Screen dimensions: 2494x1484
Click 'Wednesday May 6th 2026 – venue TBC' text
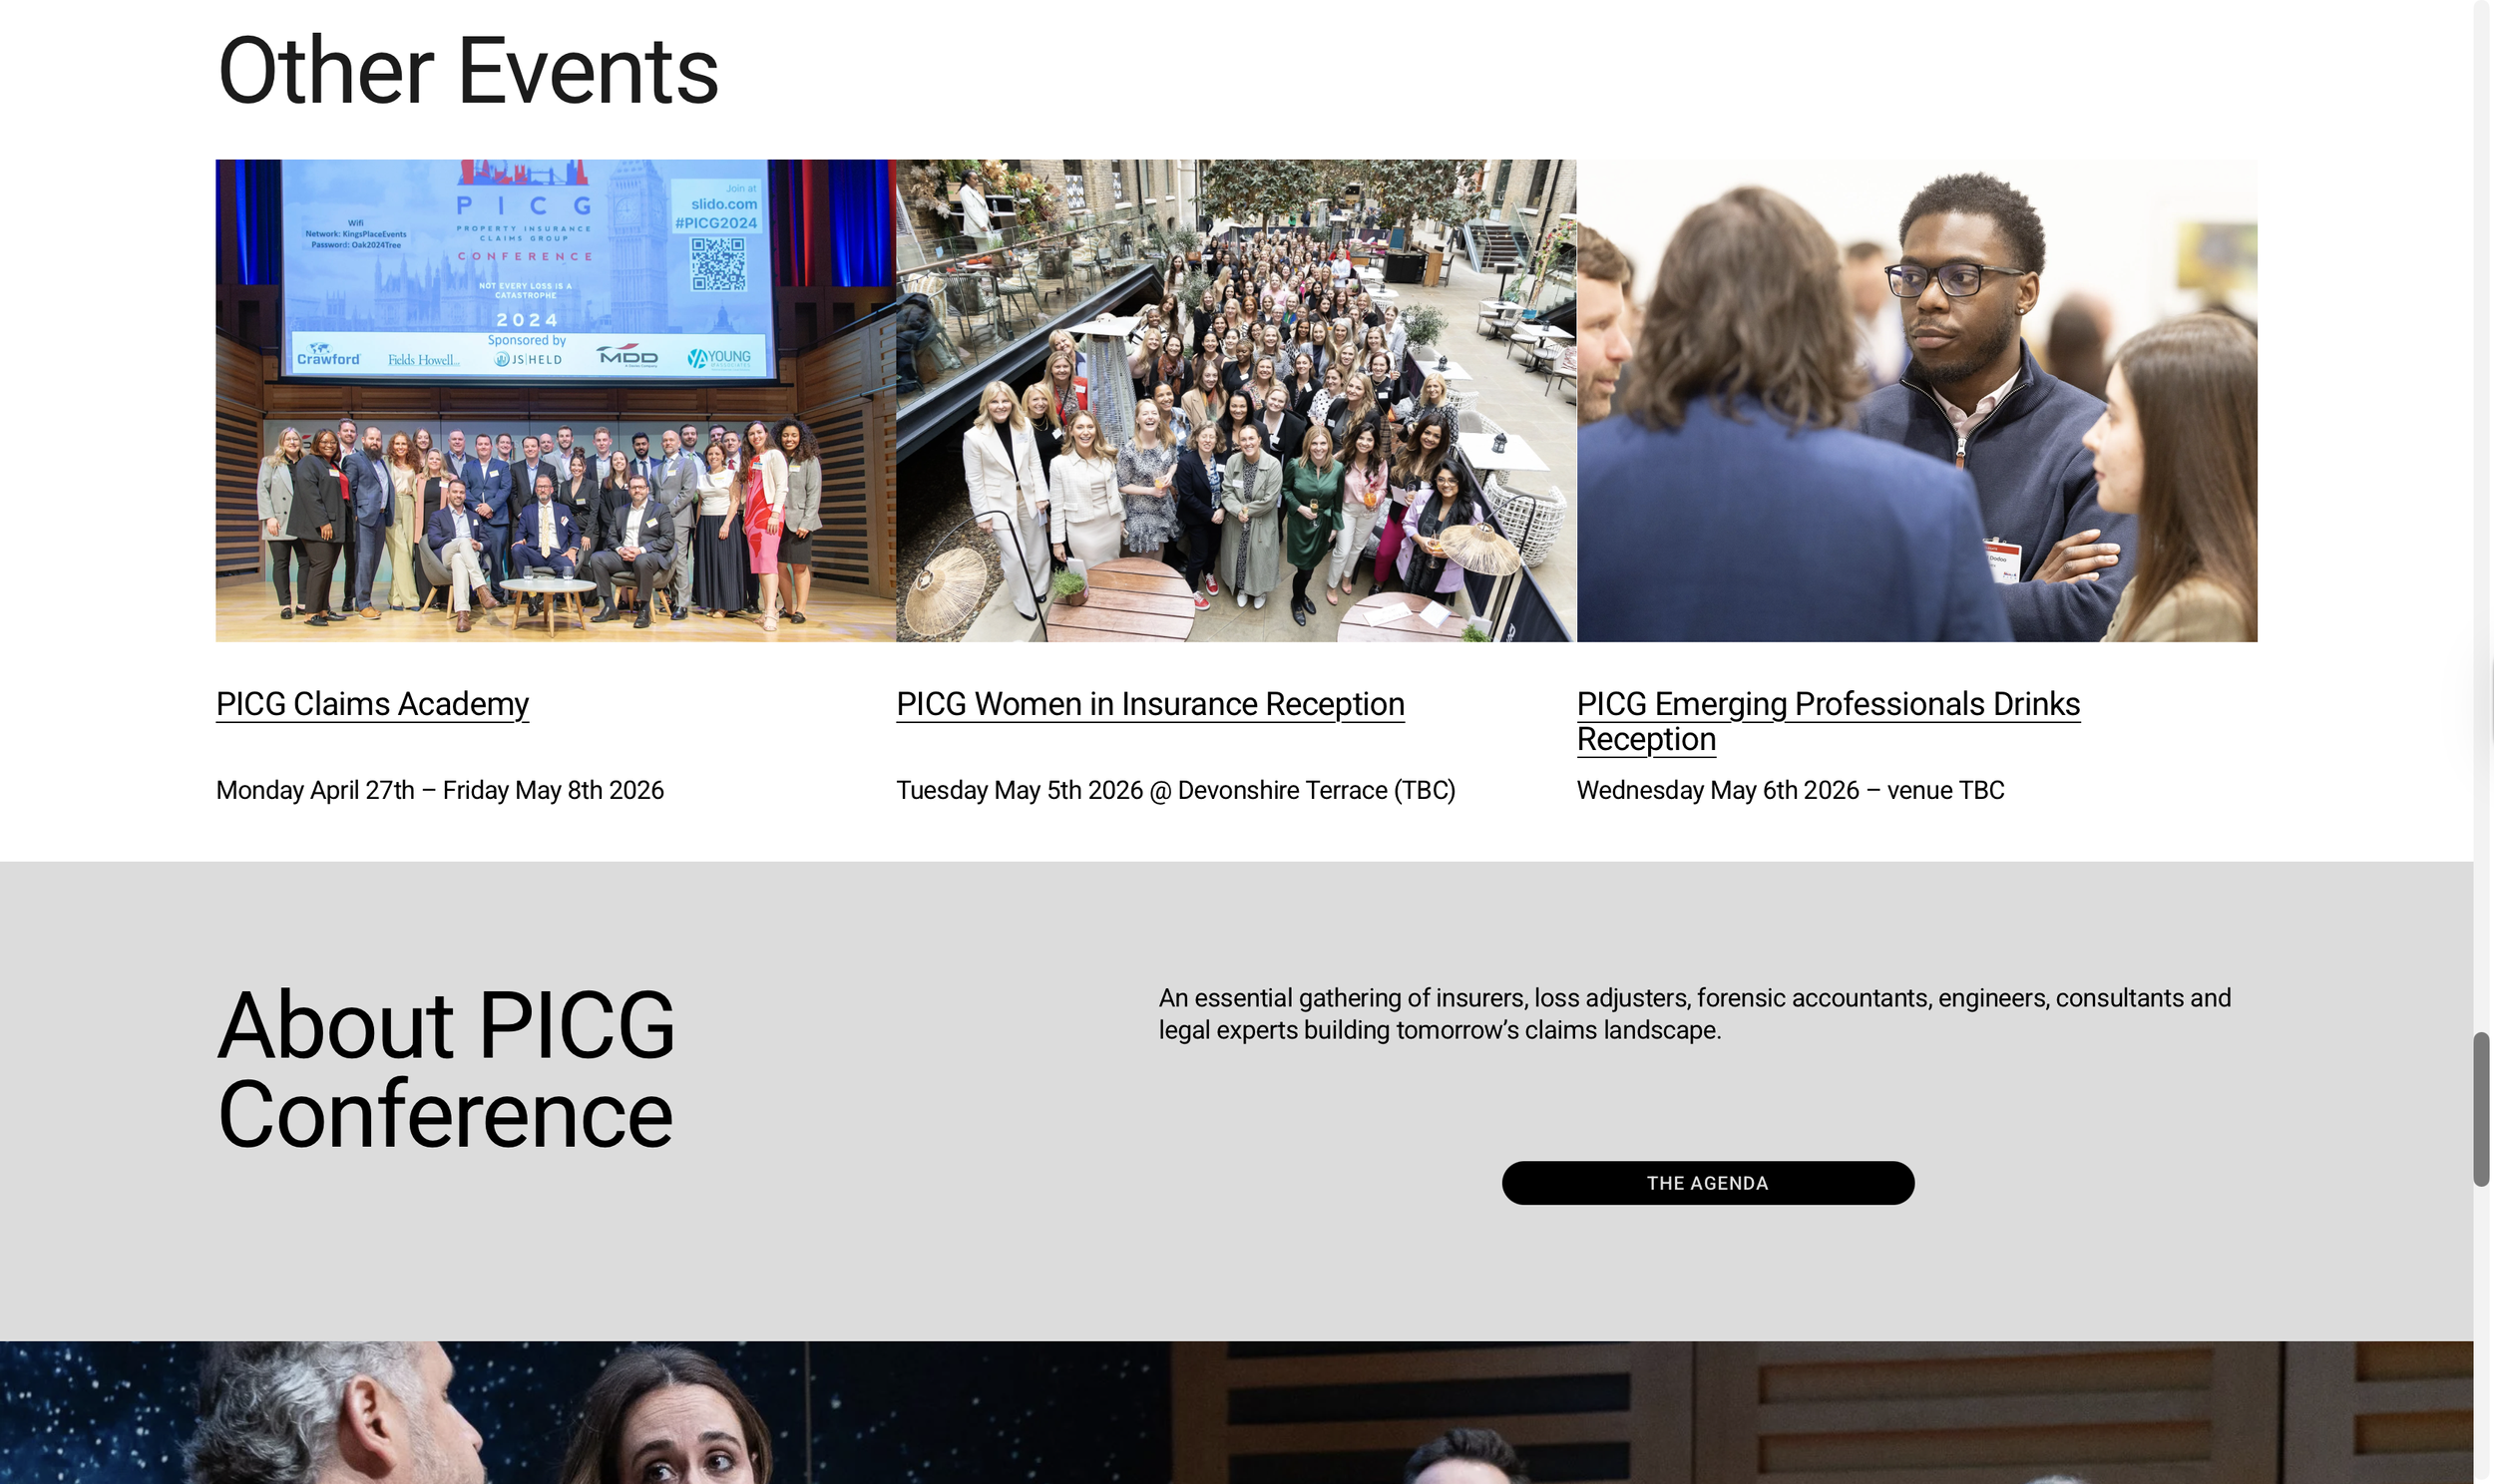click(1790, 790)
